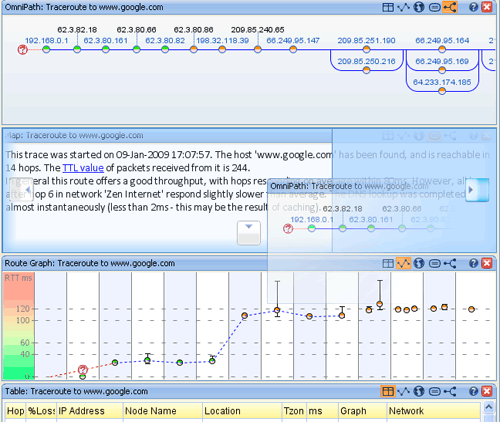This screenshot has width=500, height=422.
Task: Click IP label 66.249.95.147
Action: pyautogui.click(x=293, y=41)
